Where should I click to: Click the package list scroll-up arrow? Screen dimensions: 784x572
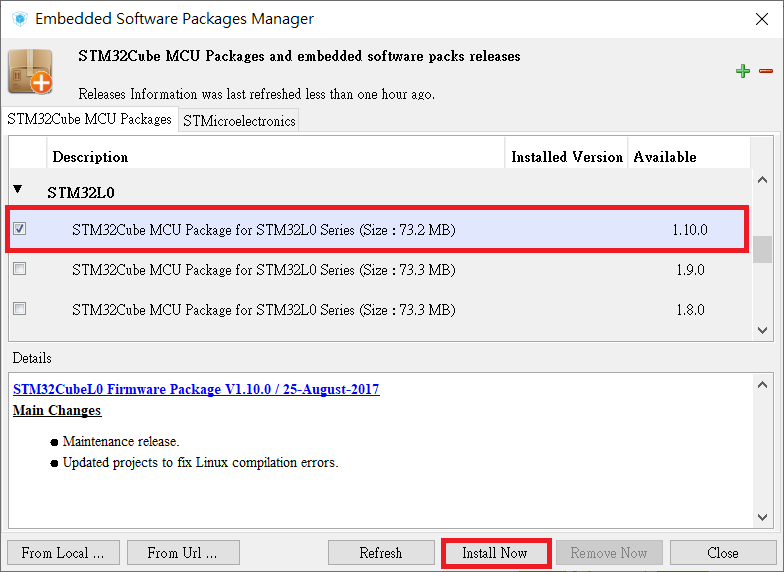[762, 180]
